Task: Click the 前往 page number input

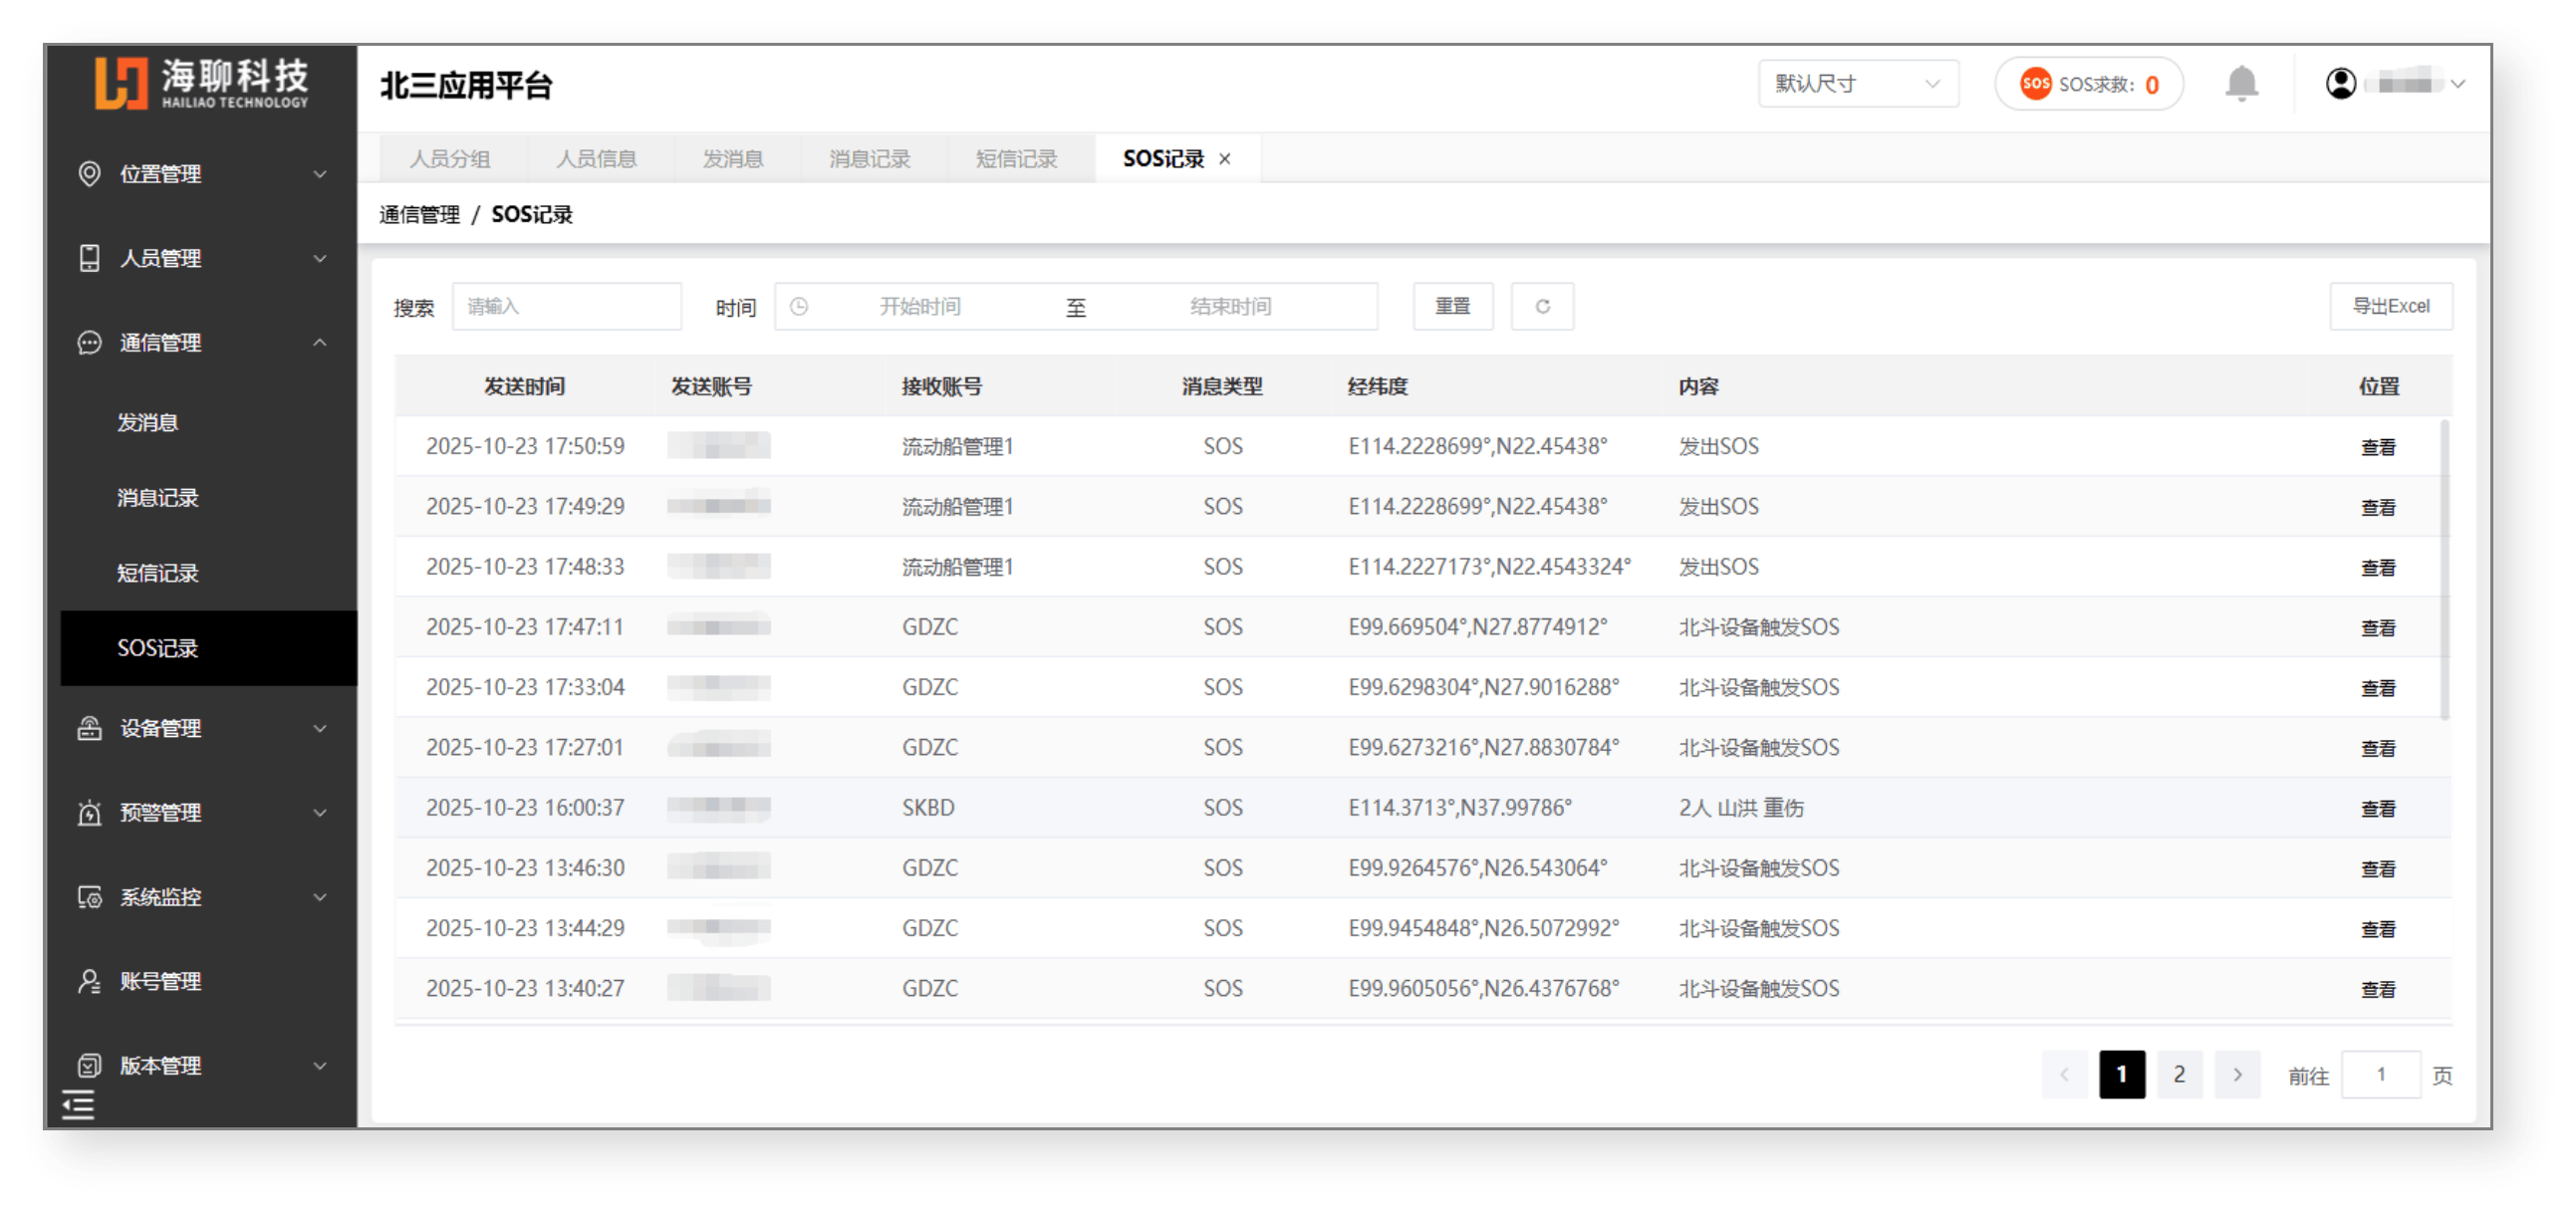Action: (2380, 1075)
